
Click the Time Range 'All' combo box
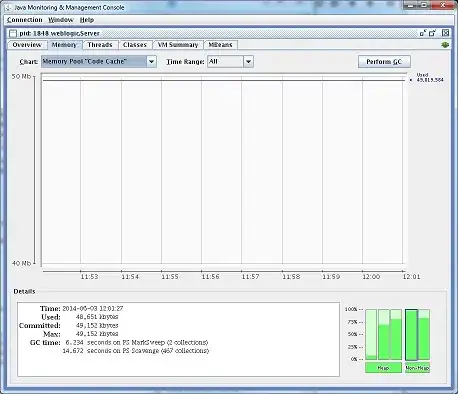point(230,62)
